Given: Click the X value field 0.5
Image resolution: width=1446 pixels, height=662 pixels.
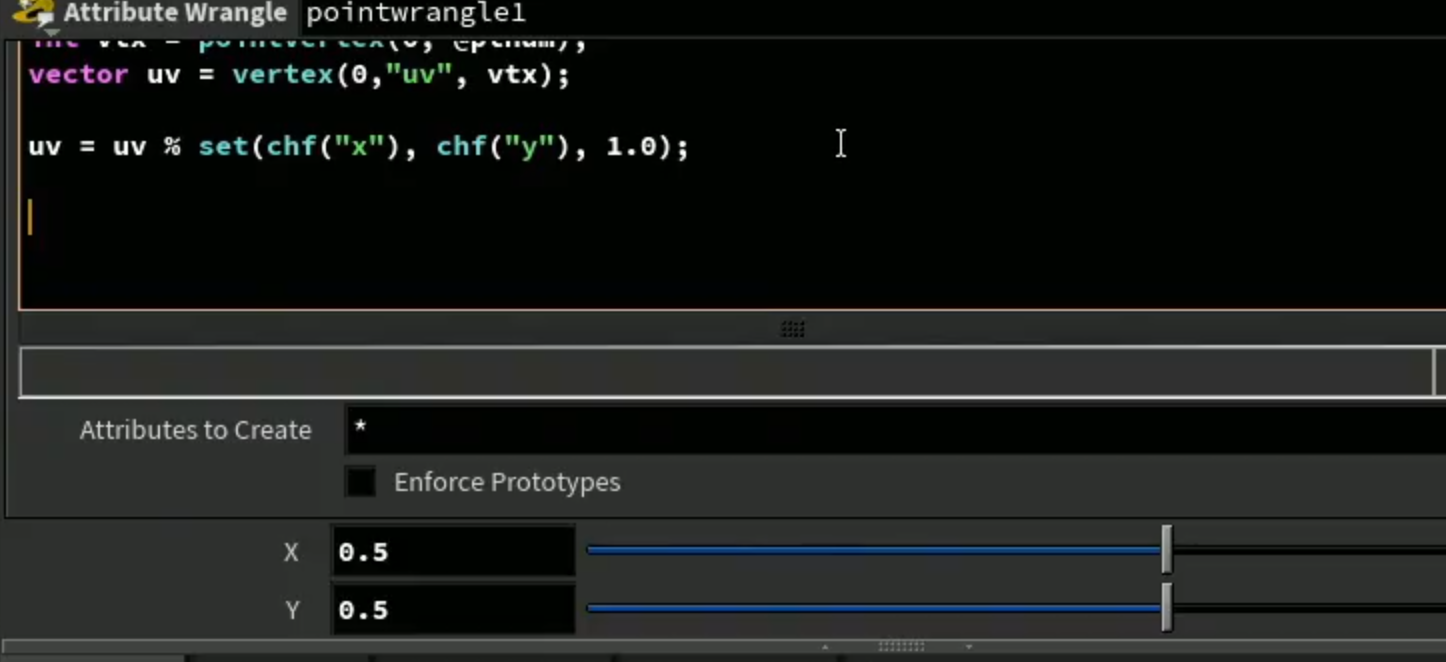Looking at the screenshot, I should pyautogui.click(x=453, y=552).
